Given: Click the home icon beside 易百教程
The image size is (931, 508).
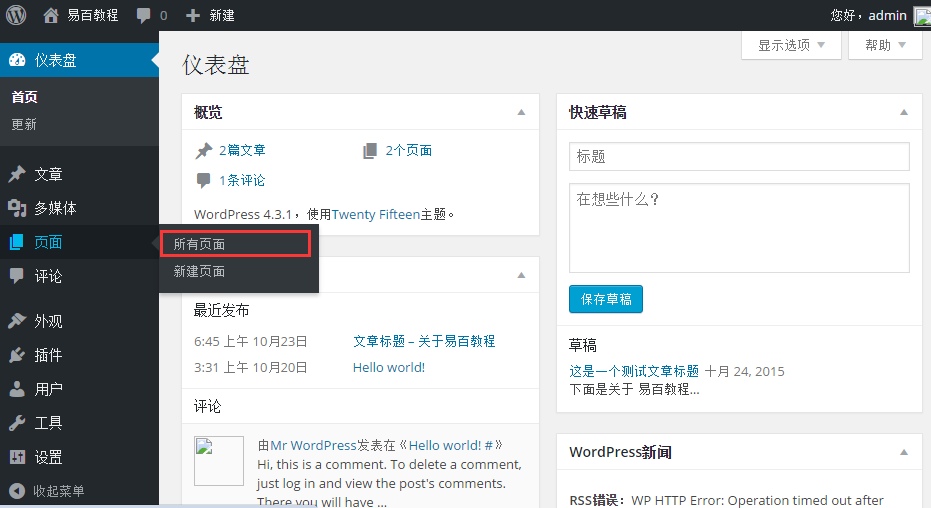Looking at the screenshot, I should (51, 15).
